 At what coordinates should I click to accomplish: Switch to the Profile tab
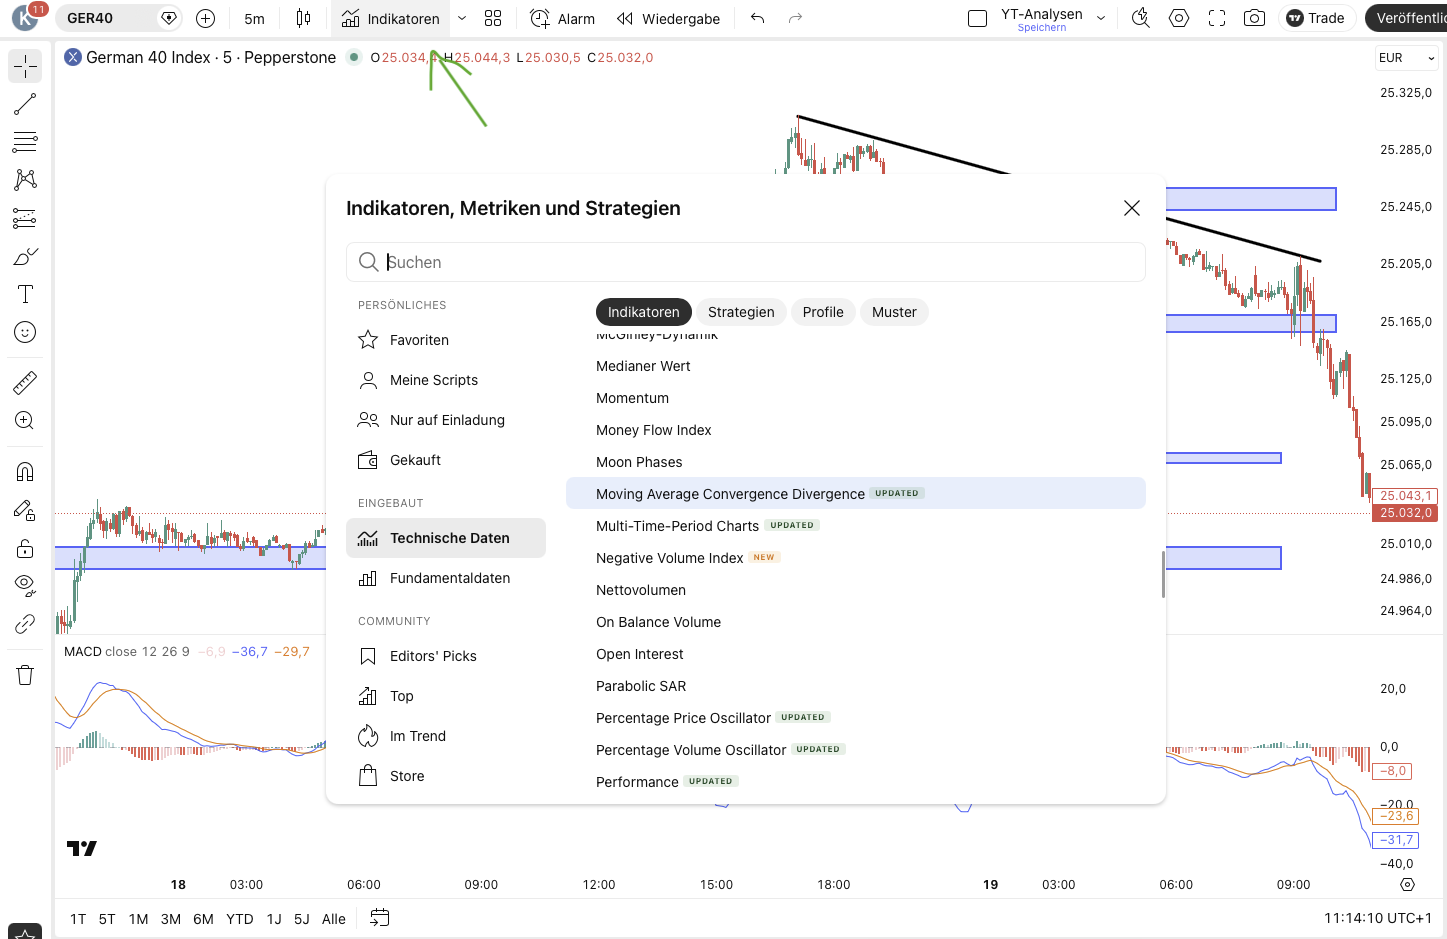coord(823,312)
